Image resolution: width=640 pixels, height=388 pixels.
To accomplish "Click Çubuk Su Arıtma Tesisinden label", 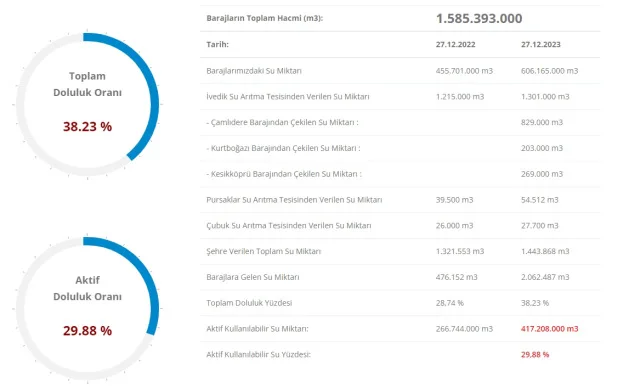I will pyautogui.click(x=289, y=226).
